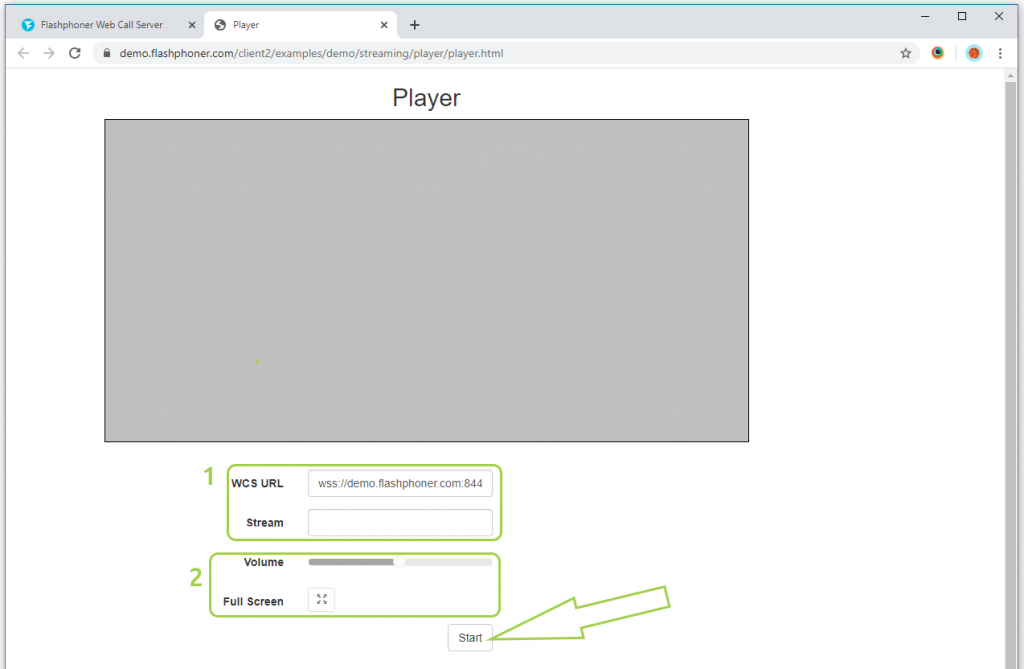
Task: Select the Player tab
Action: tap(300, 25)
